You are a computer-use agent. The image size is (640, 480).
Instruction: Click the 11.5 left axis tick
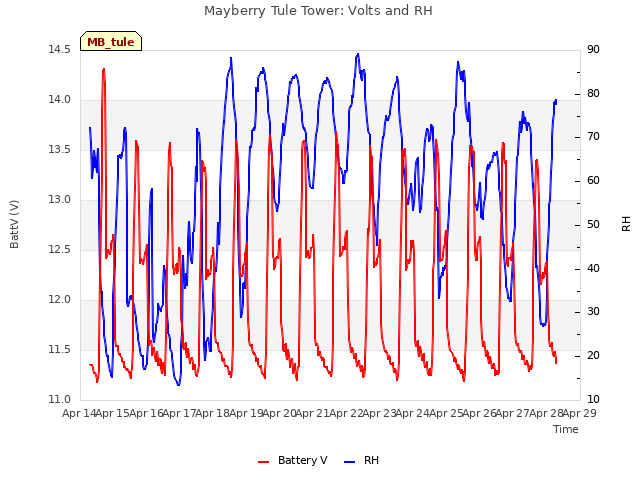pos(60,349)
